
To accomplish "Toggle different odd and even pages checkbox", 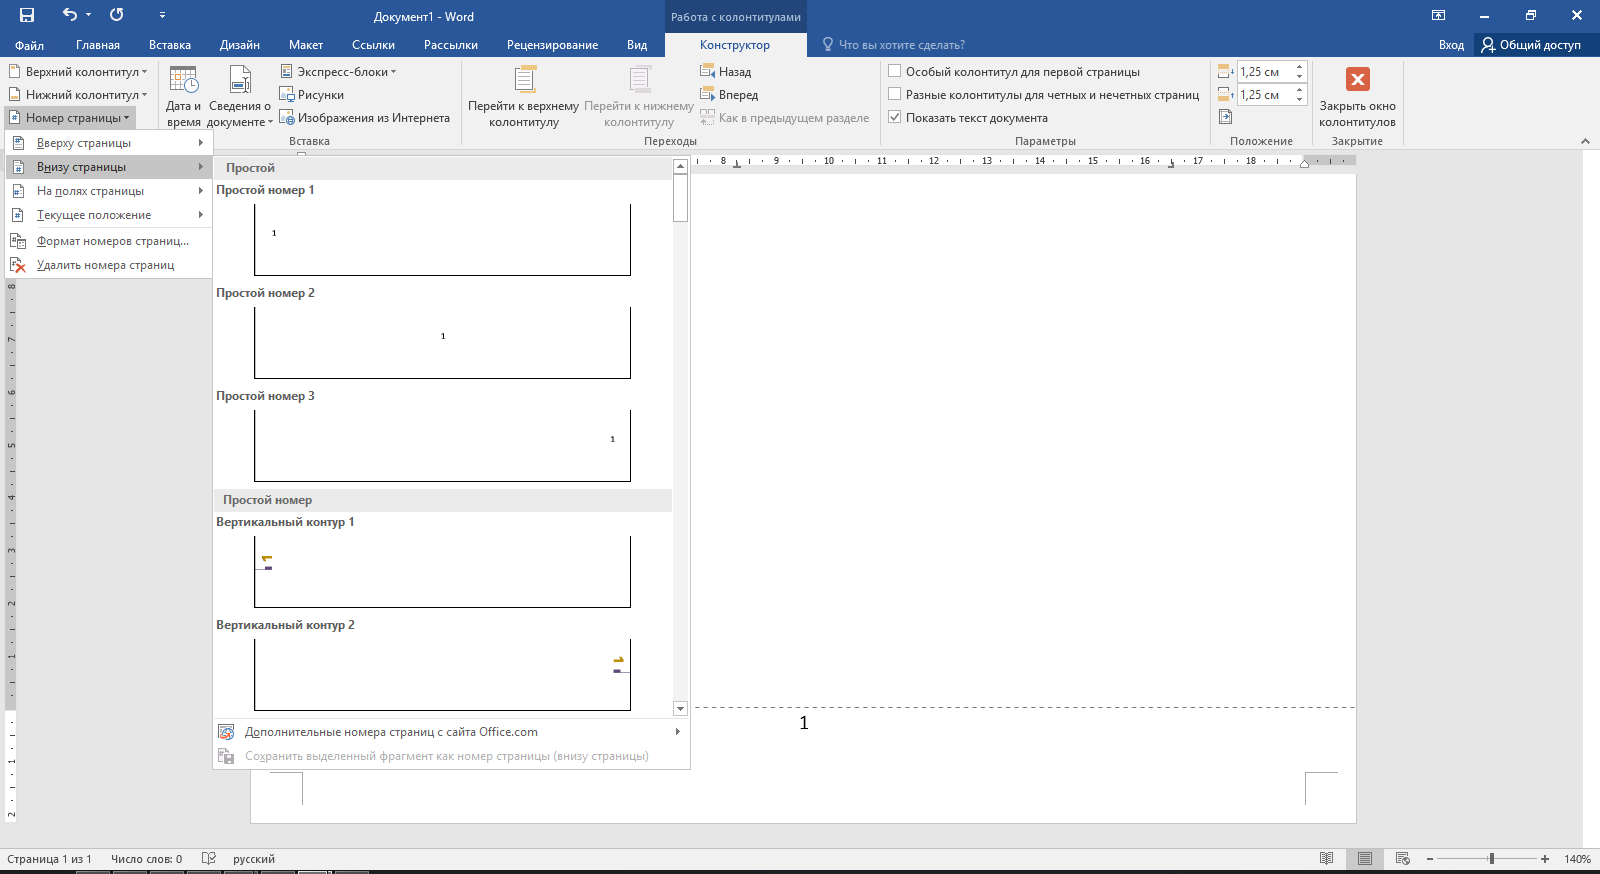I will (x=895, y=94).
